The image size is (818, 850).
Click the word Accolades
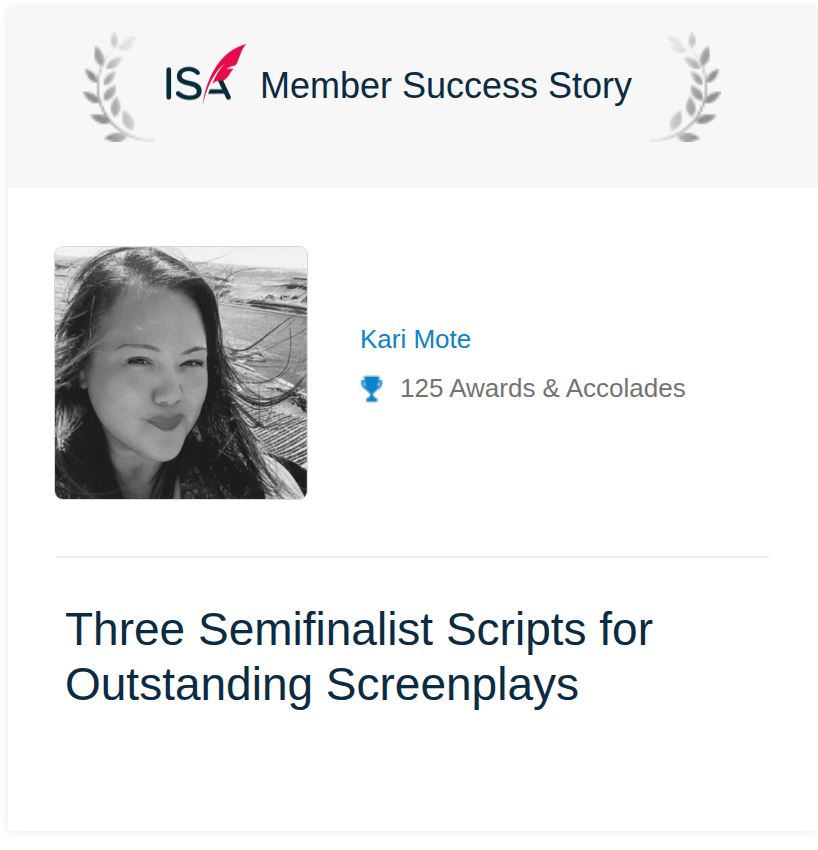(x=626, y=389)
